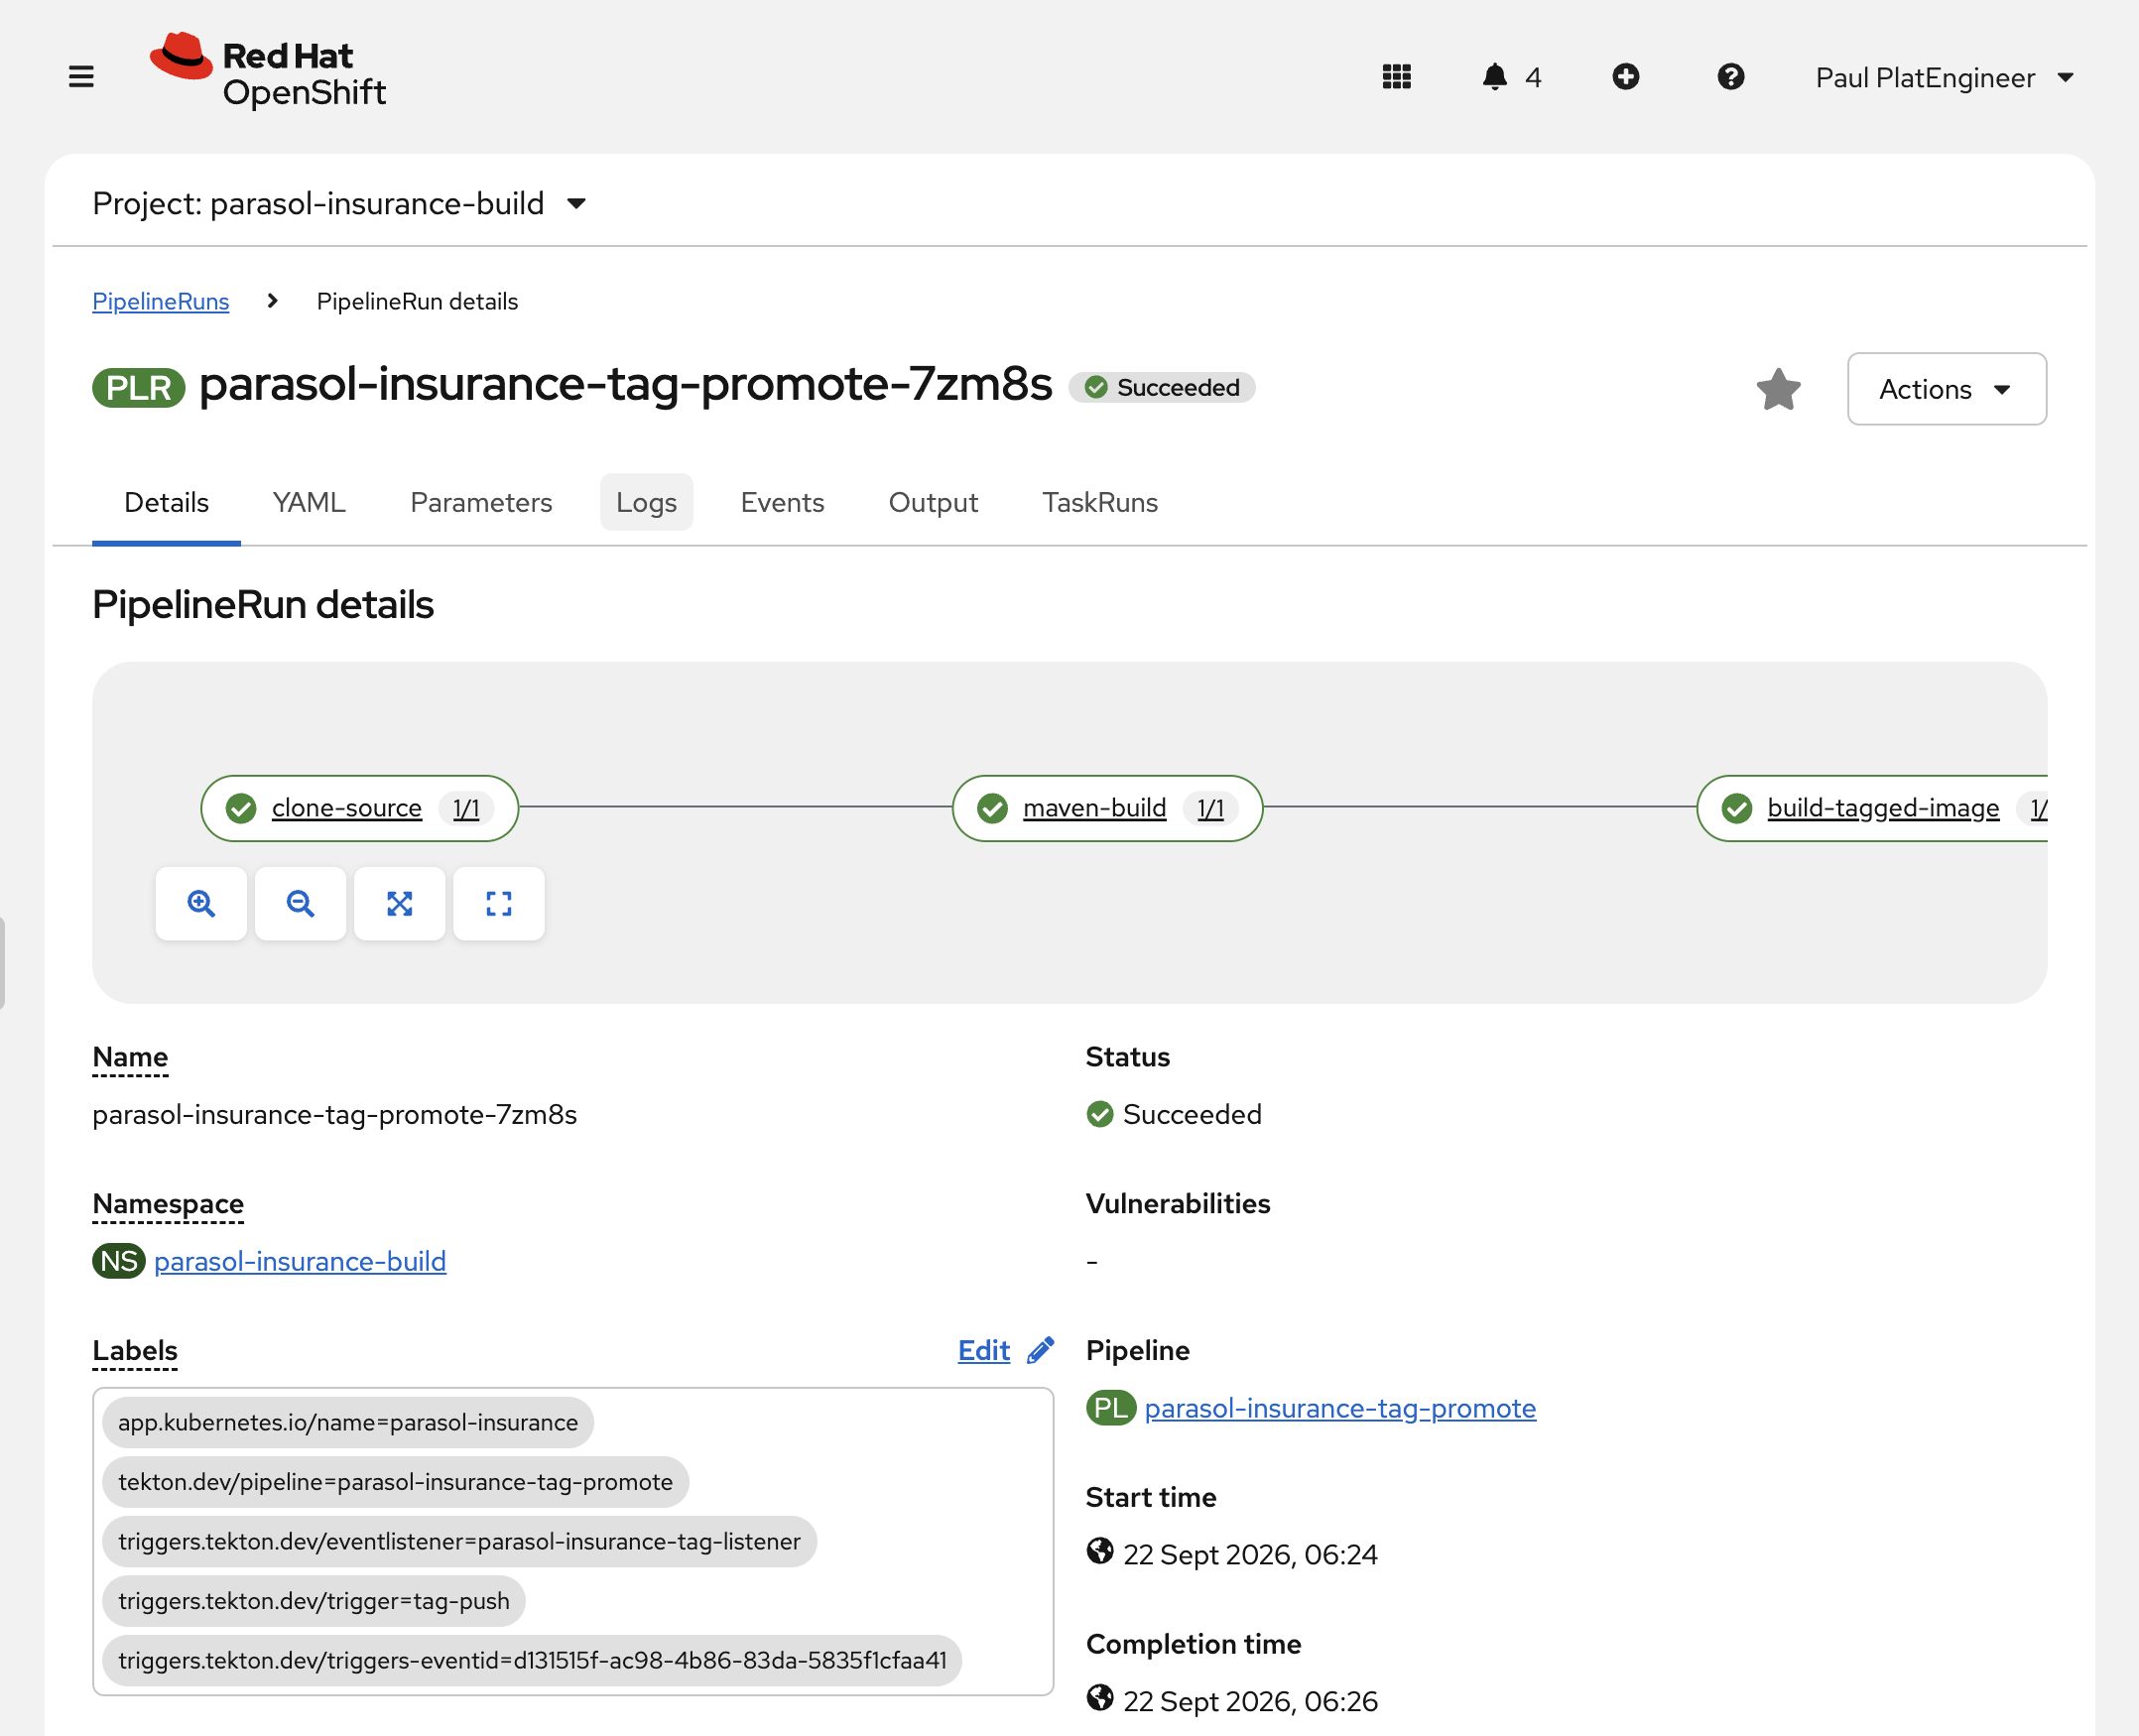
Task: Fit pipeline graph to screen
Action: click(399, 904)
